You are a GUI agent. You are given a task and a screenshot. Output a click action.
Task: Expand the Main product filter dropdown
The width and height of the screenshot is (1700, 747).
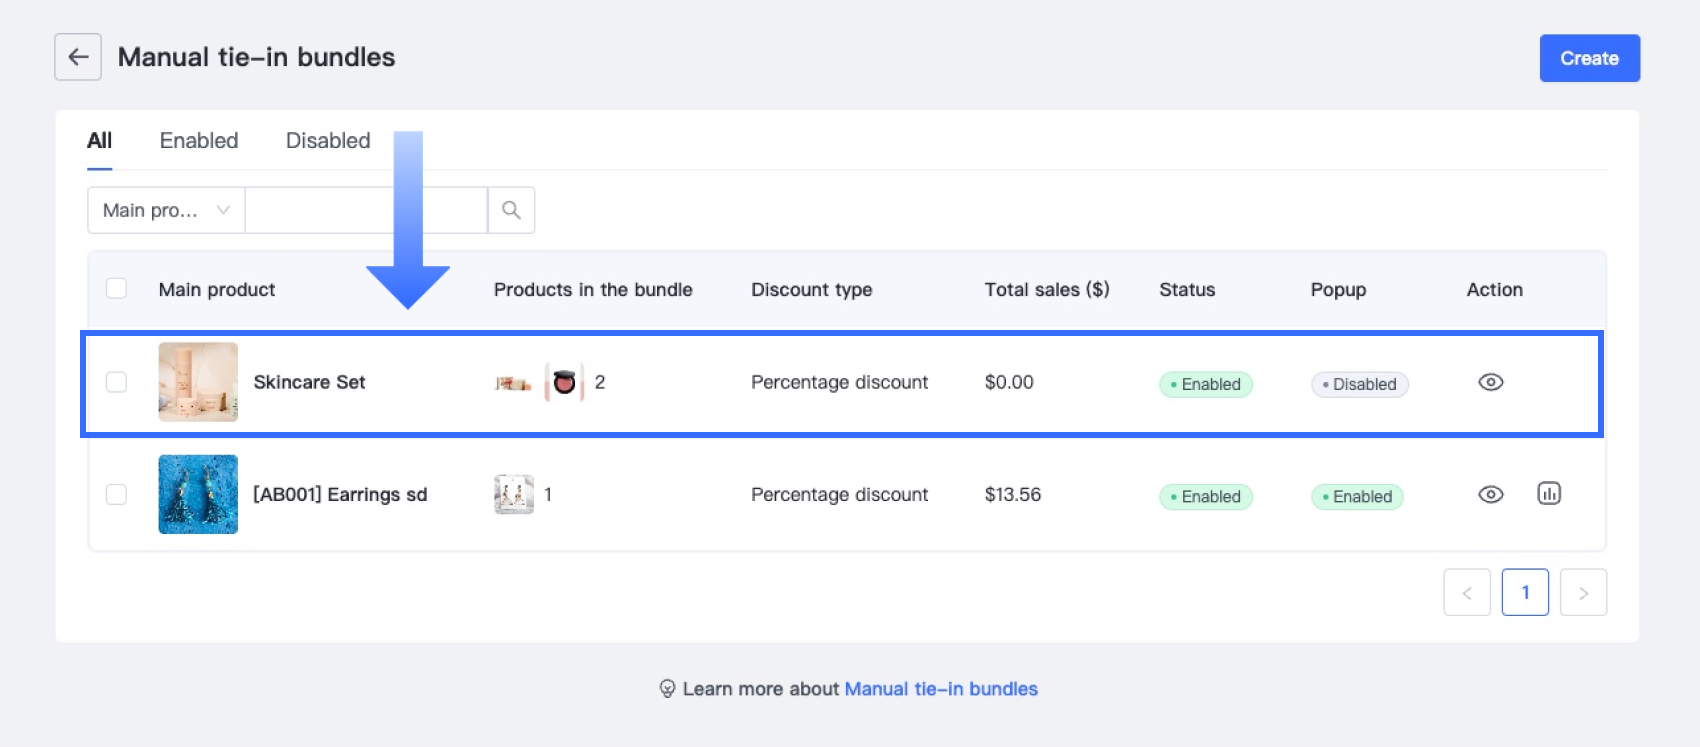166,210
